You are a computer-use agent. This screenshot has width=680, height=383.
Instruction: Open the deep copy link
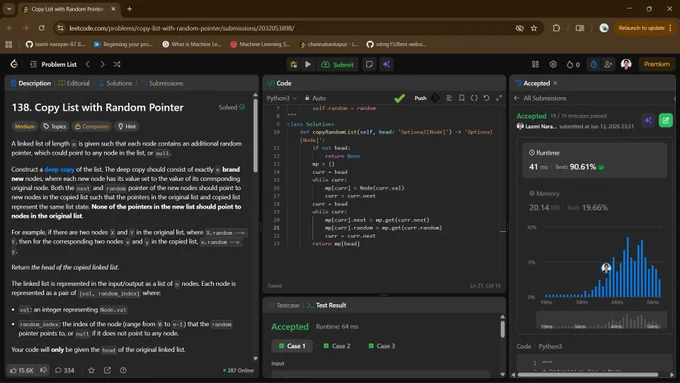point(59,169)
